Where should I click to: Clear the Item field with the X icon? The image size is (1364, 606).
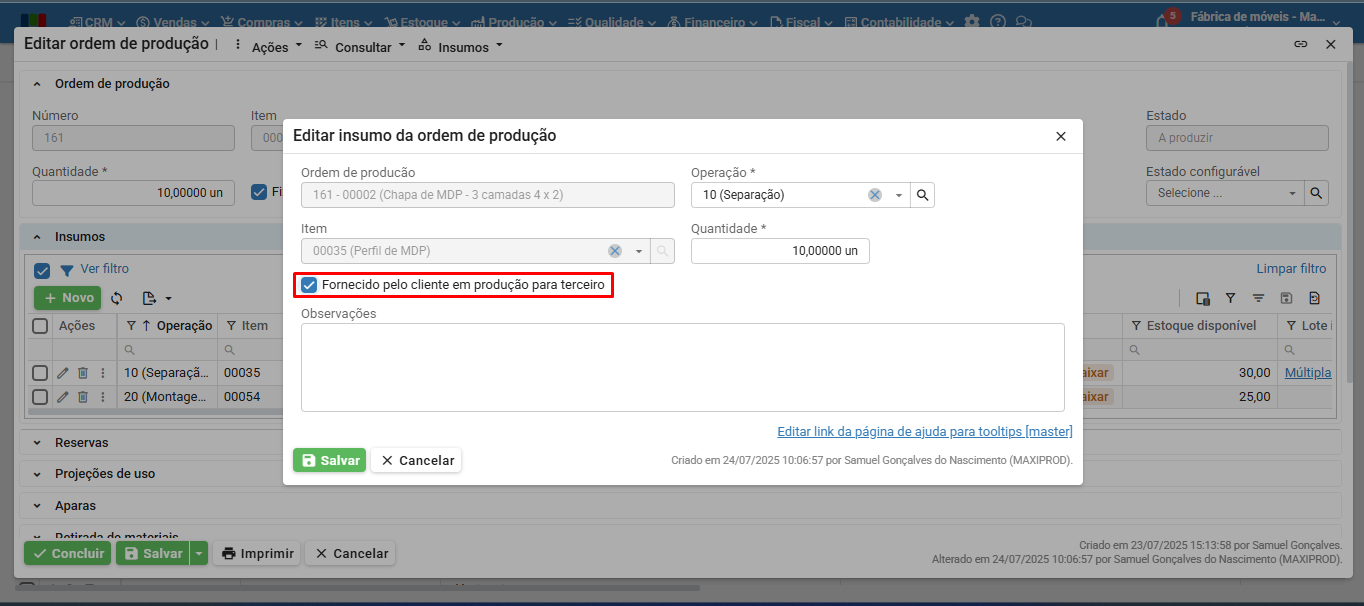pyautogui.click(x=615, y=251)
